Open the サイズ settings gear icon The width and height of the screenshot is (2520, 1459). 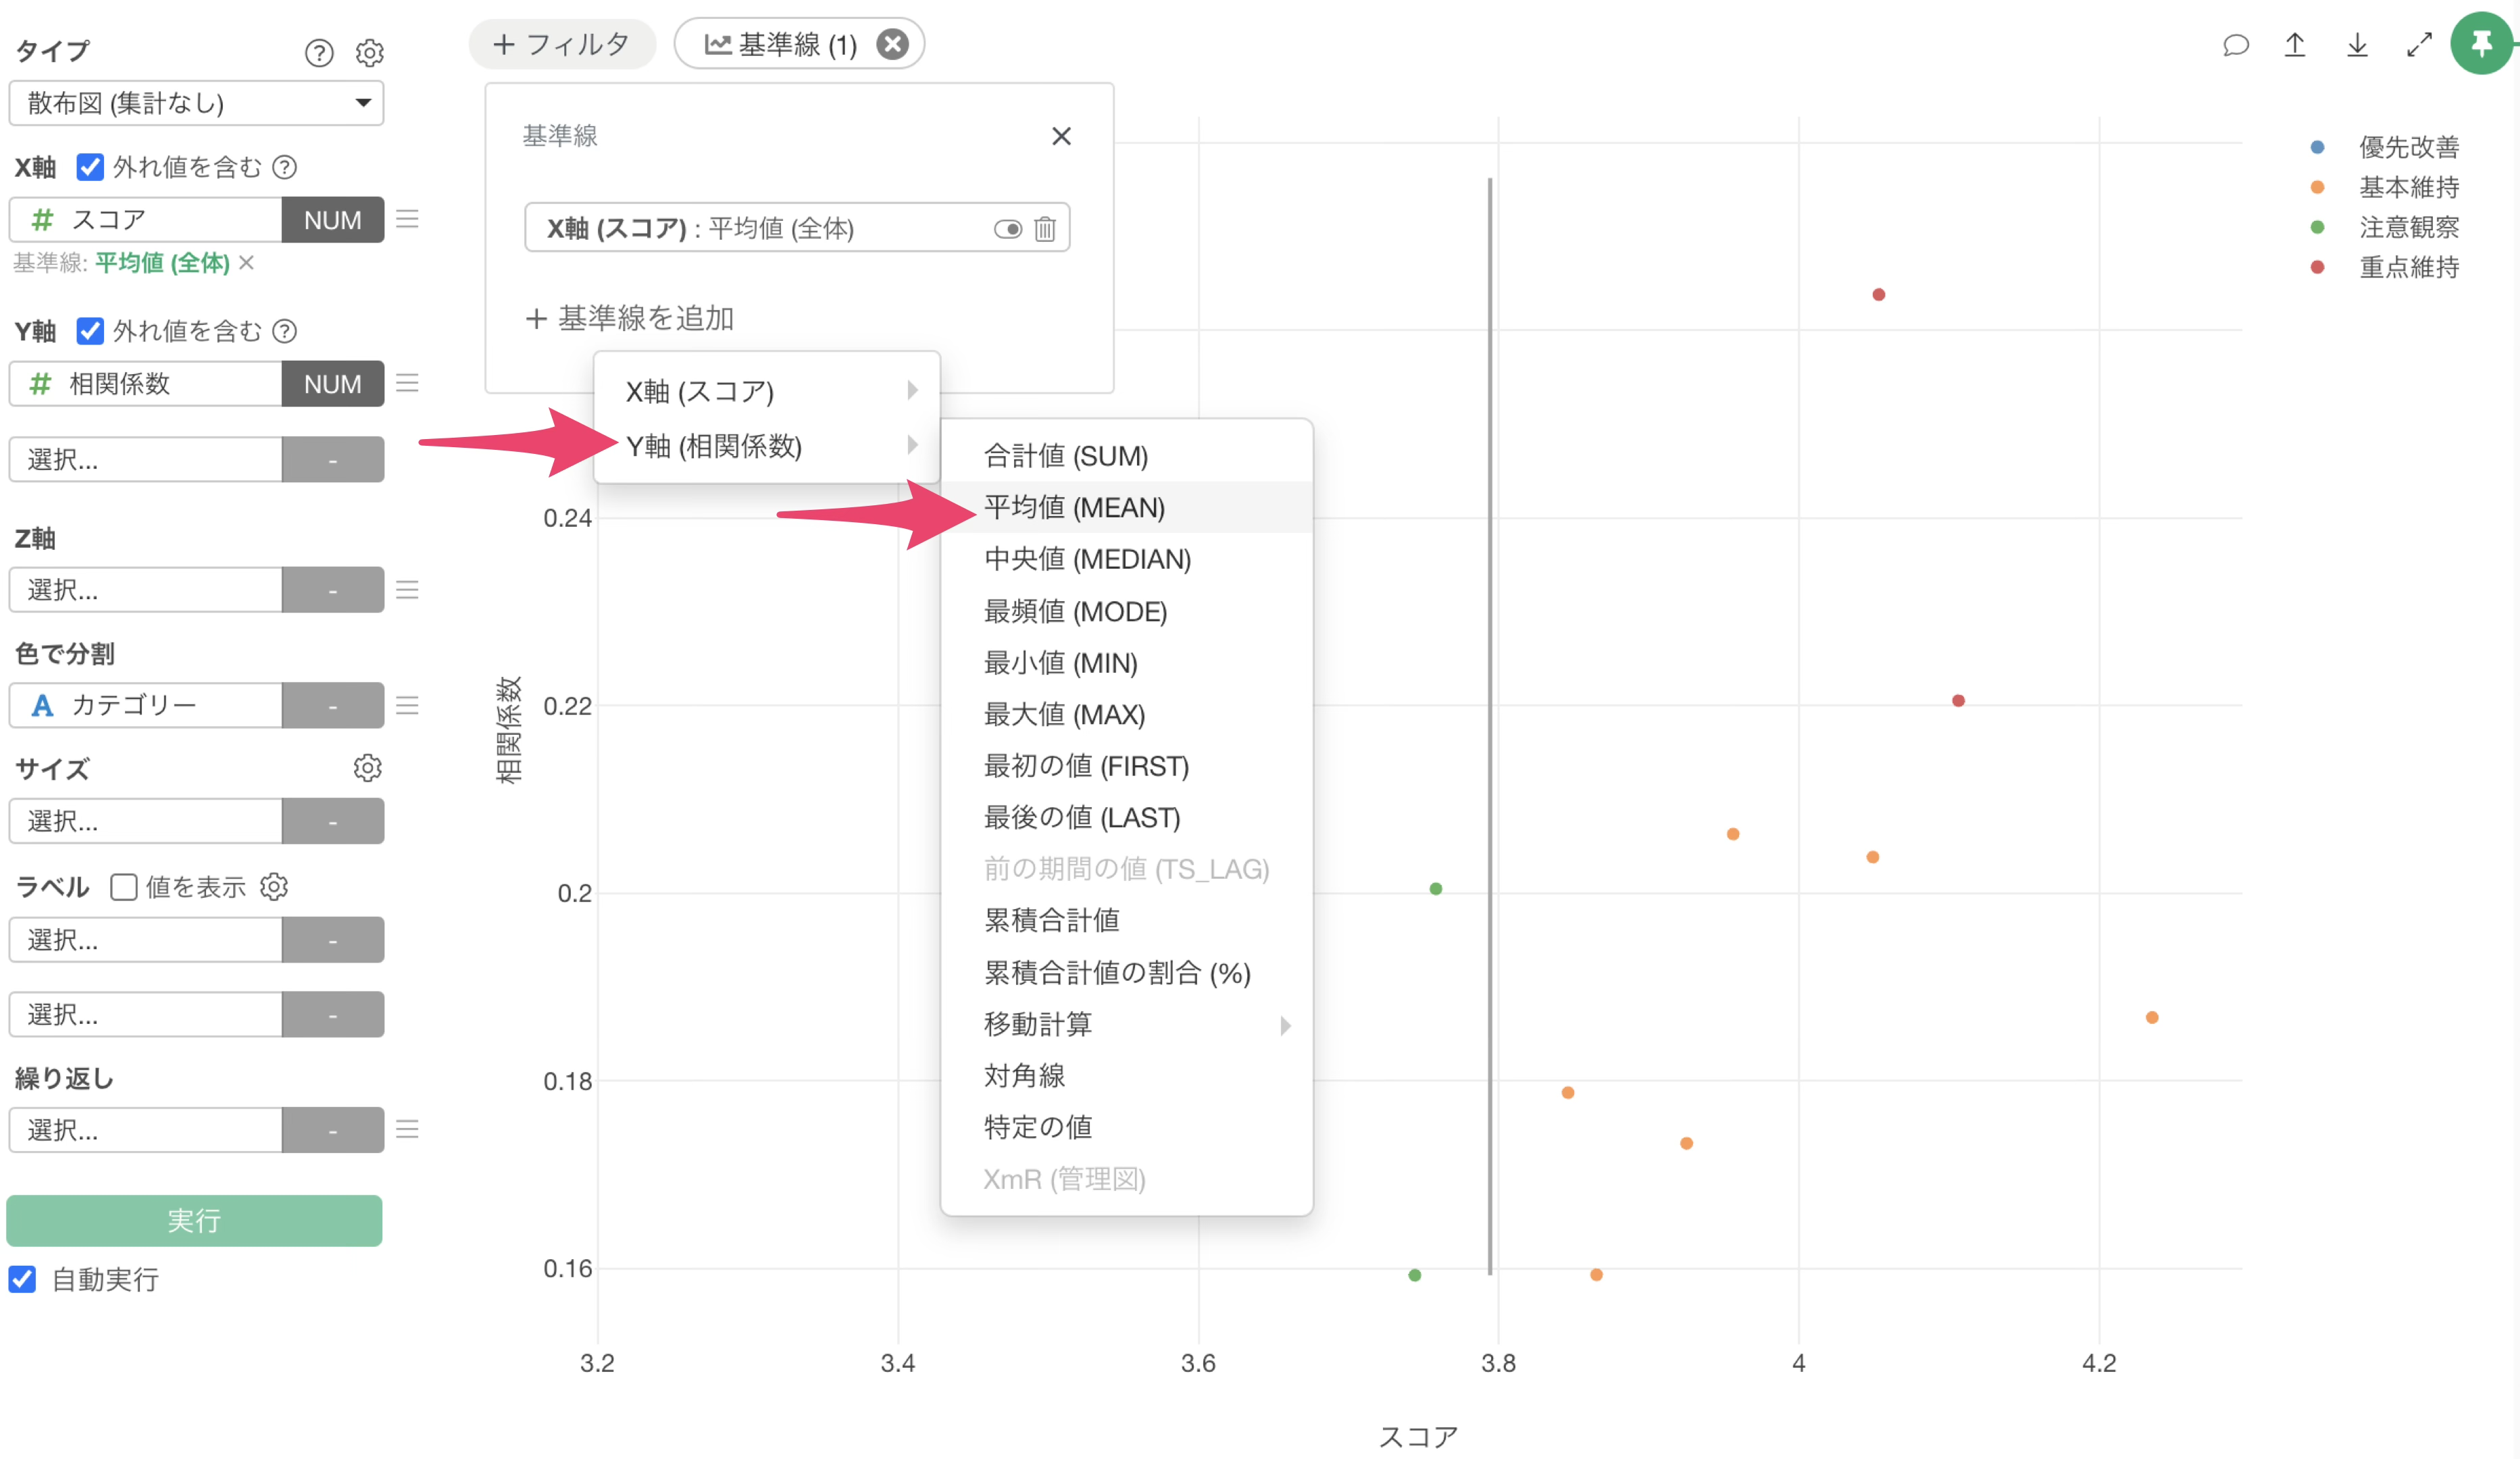367,768
